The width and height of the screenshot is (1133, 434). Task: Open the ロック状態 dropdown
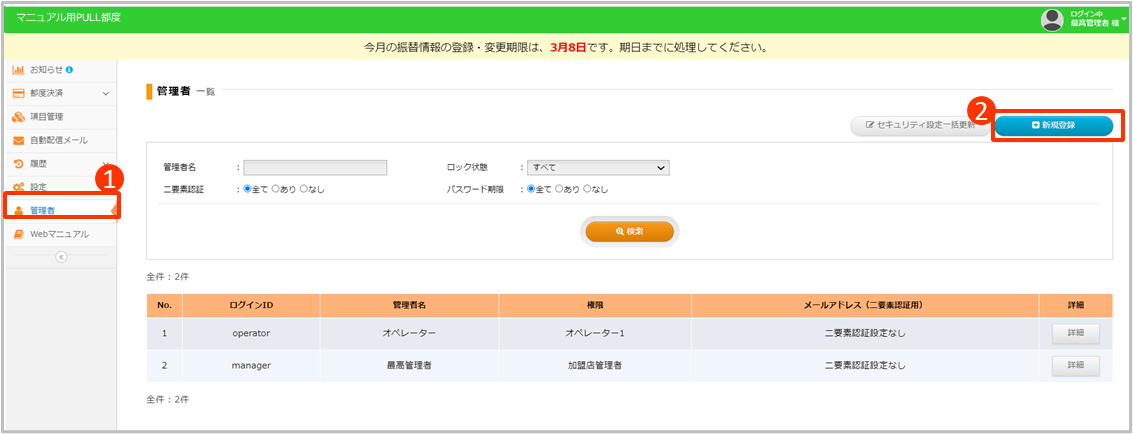coord(597,168)
